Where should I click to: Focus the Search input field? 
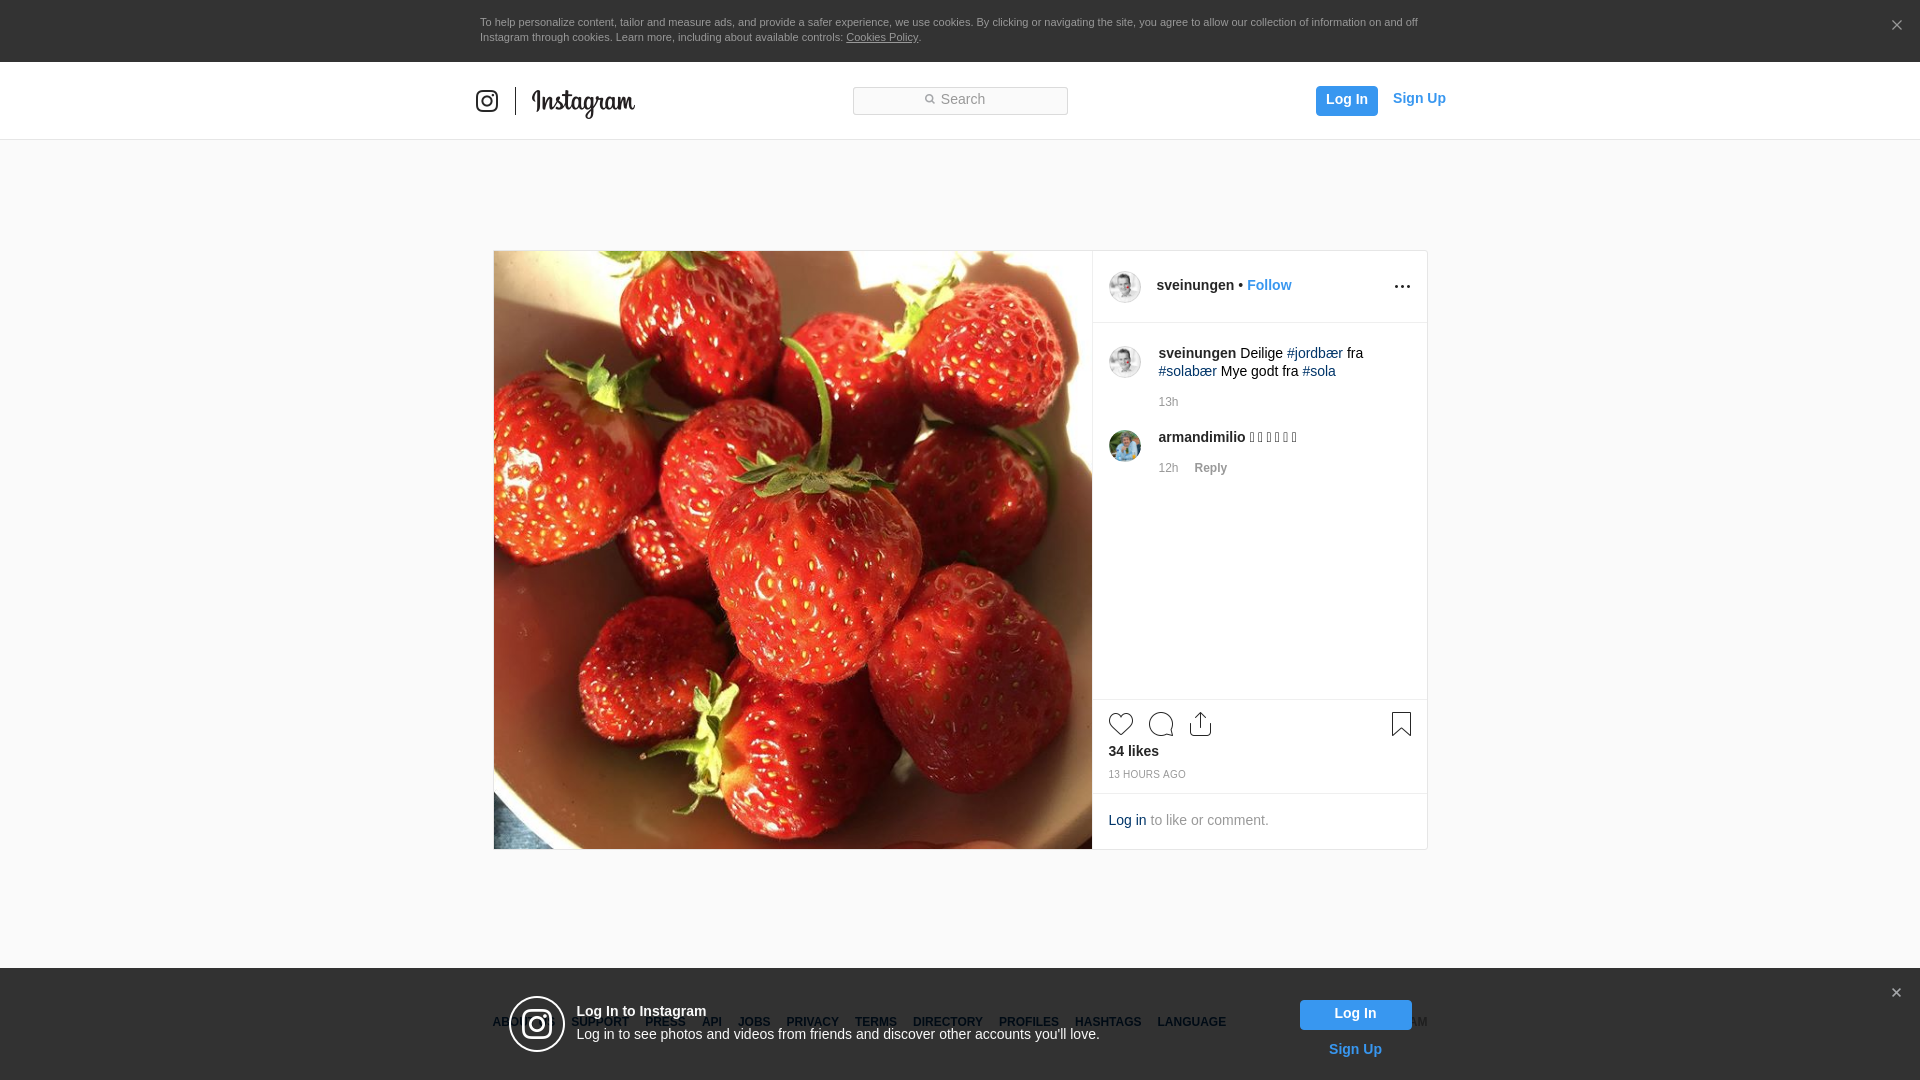click(x=960, y=100)
